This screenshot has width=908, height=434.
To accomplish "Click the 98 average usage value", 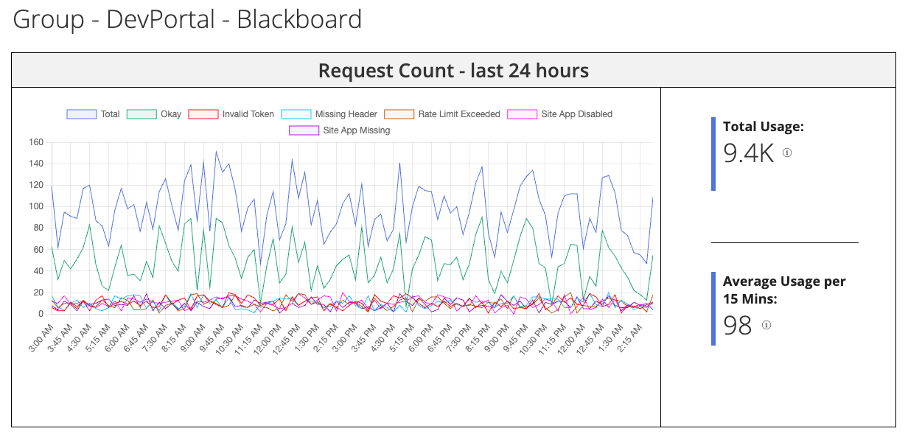I will [737, 326].
